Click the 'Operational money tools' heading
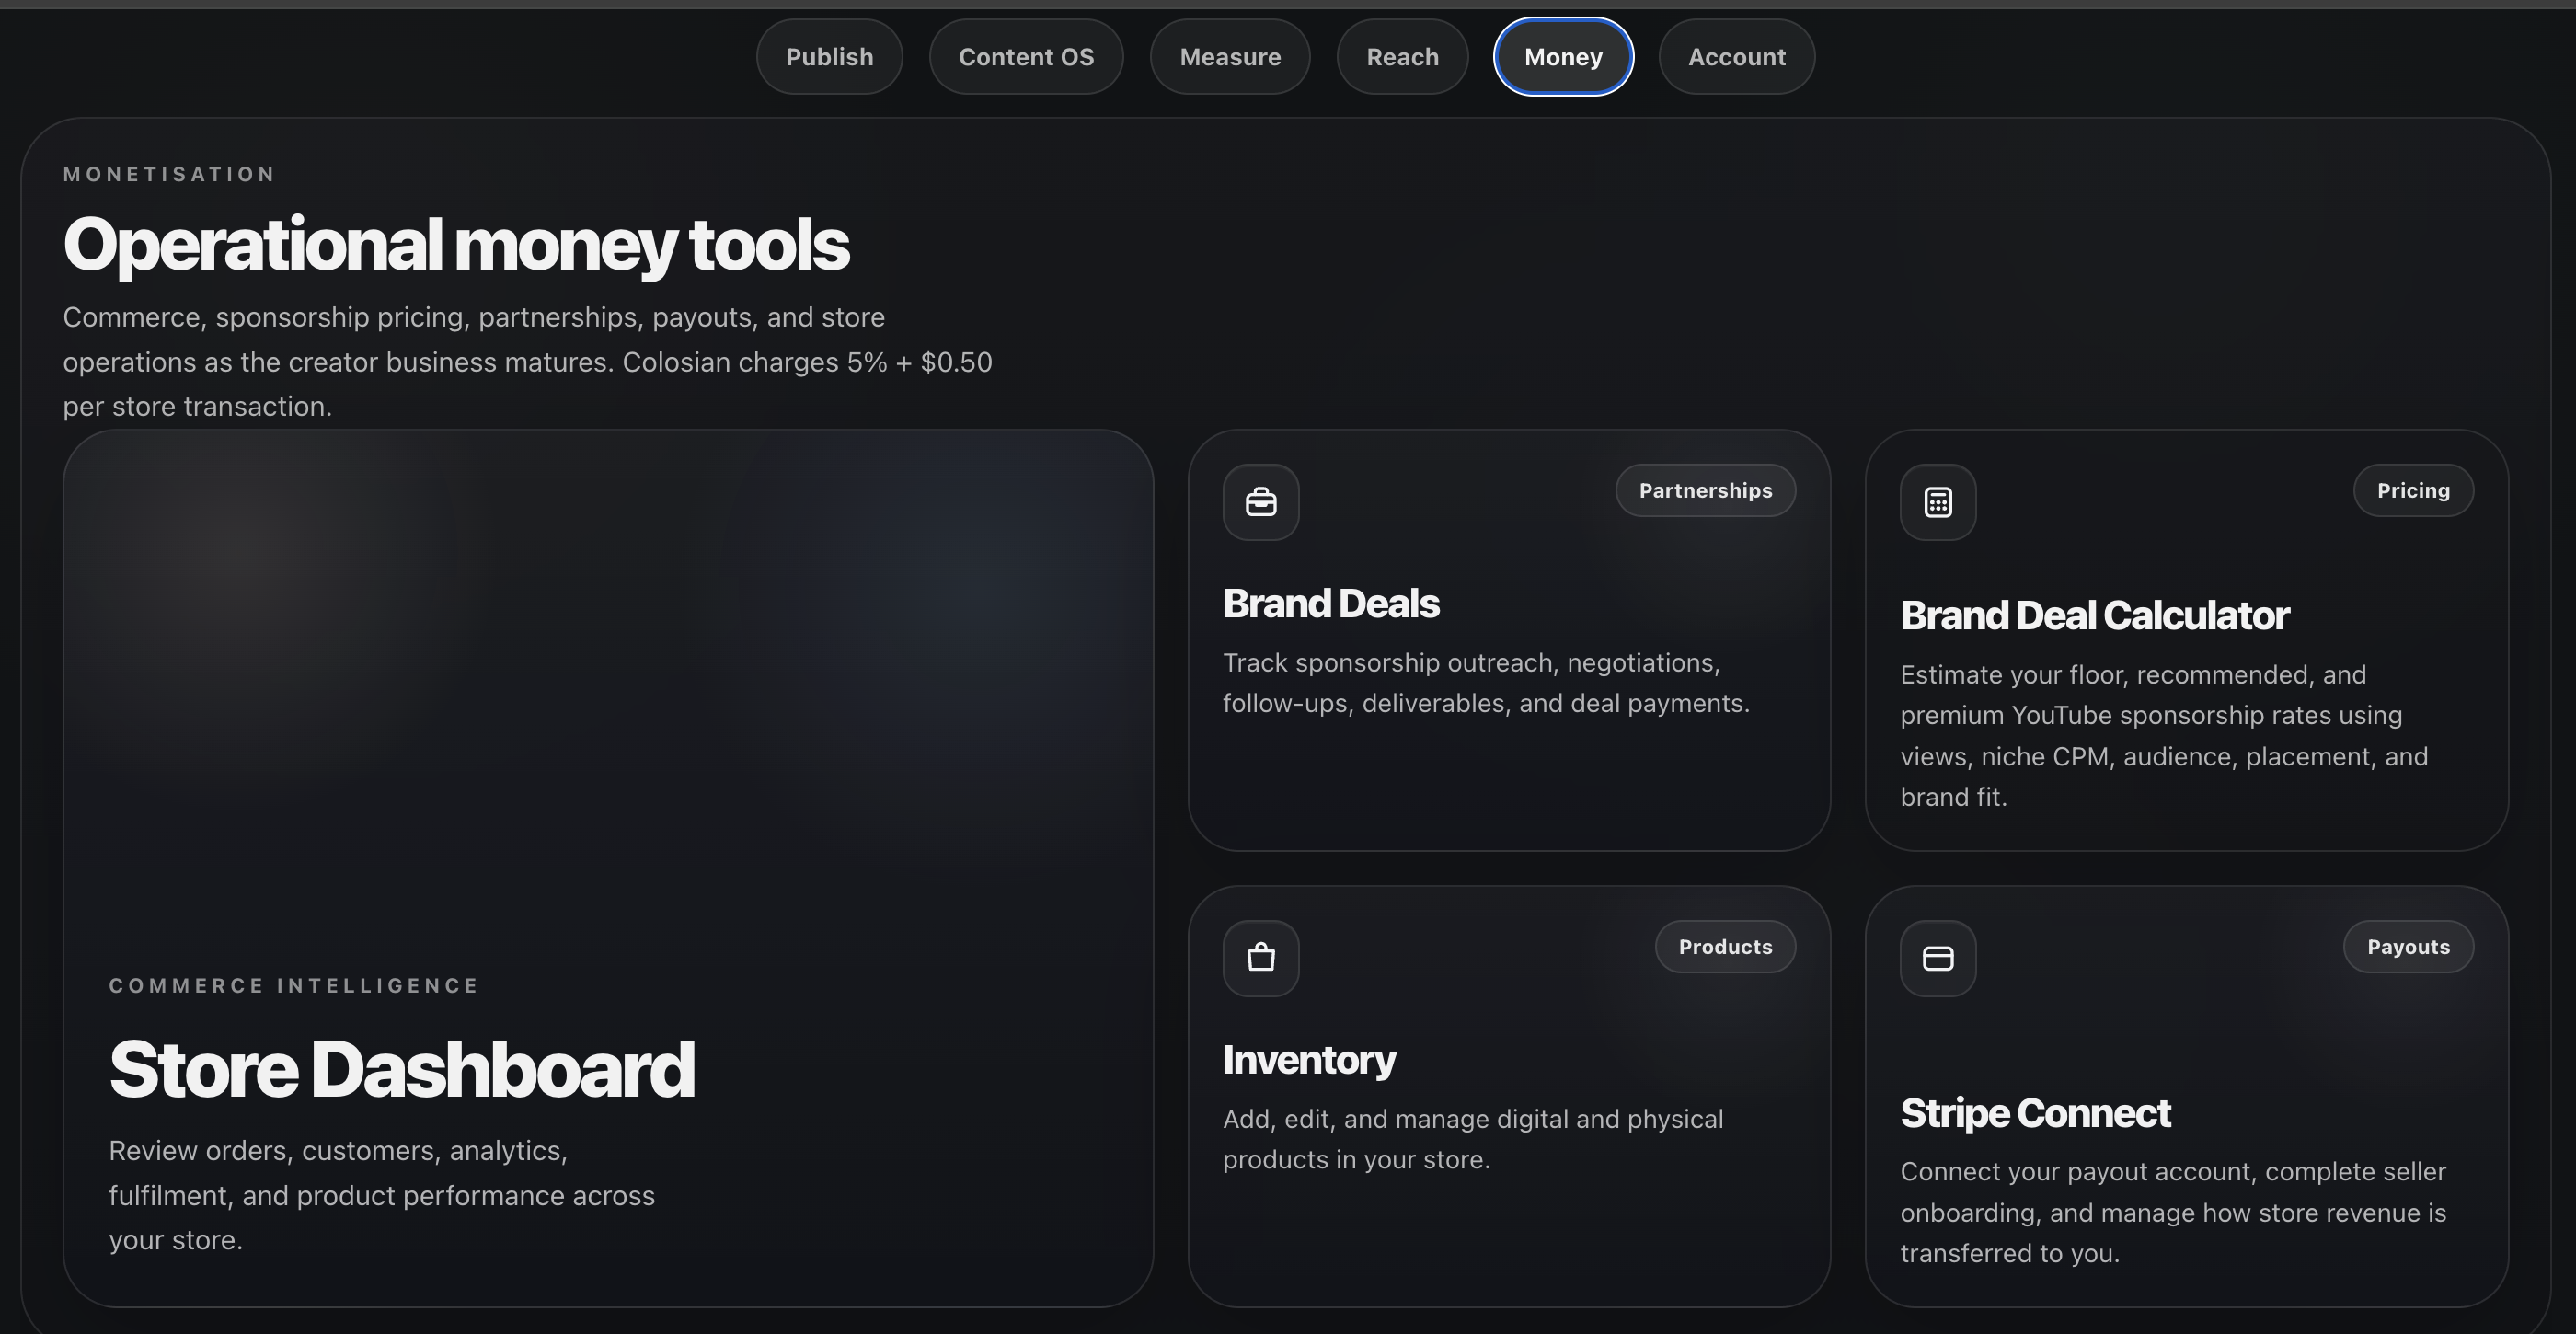This screenshot has width=2576, height=1334. click(456, 245)
